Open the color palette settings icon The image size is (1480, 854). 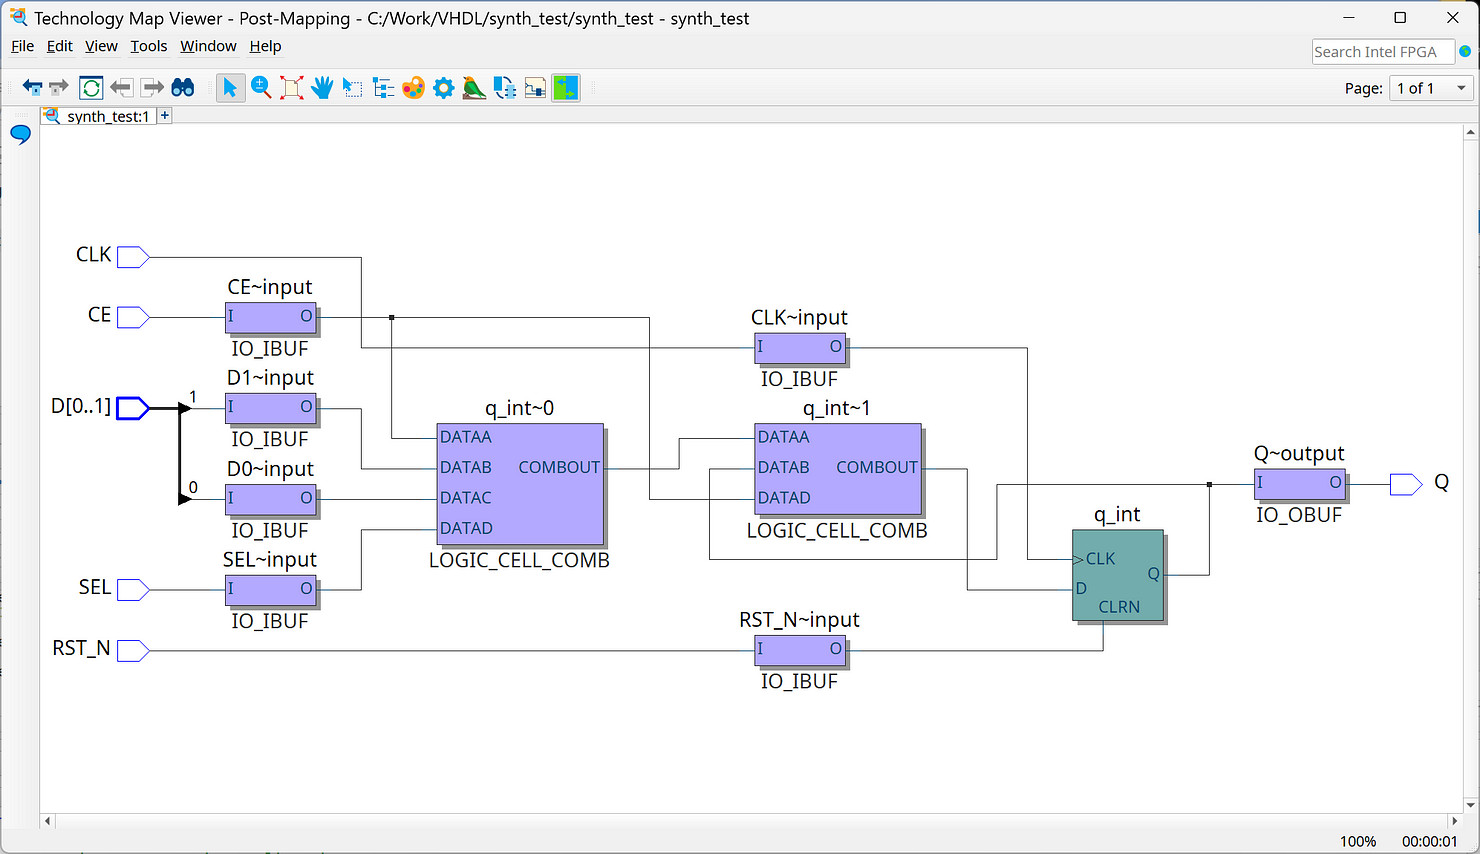413,88
